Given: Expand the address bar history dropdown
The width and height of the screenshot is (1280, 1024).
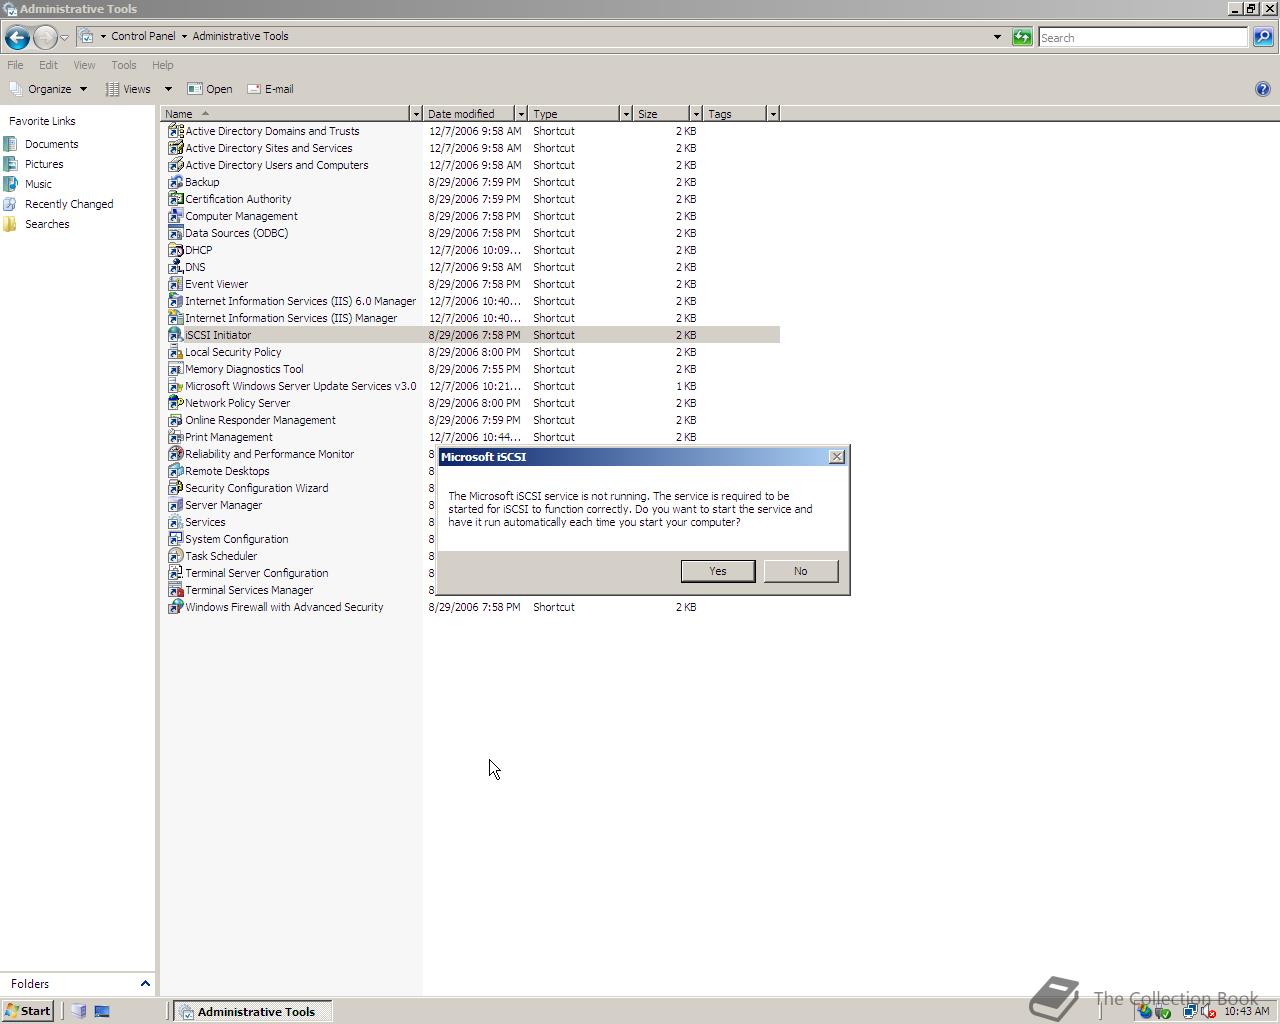Looking at the screenshot, I should pos(997,37).
